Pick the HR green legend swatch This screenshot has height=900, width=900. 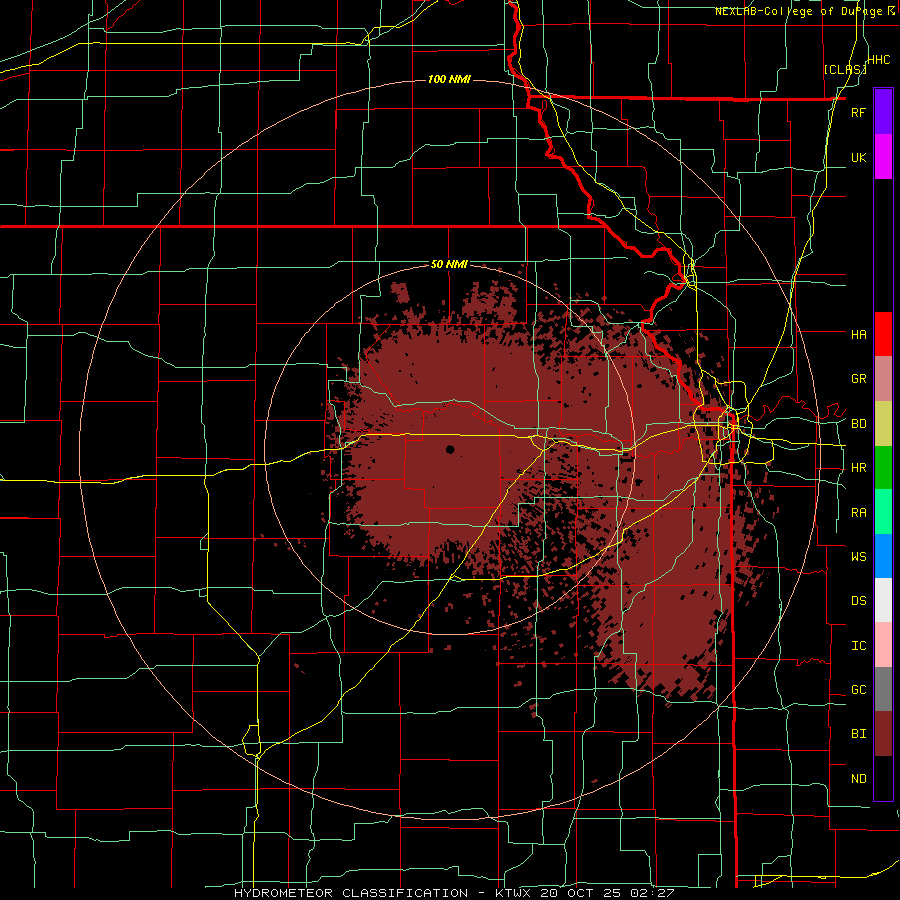pyautogui.click(x=883, y=467)
